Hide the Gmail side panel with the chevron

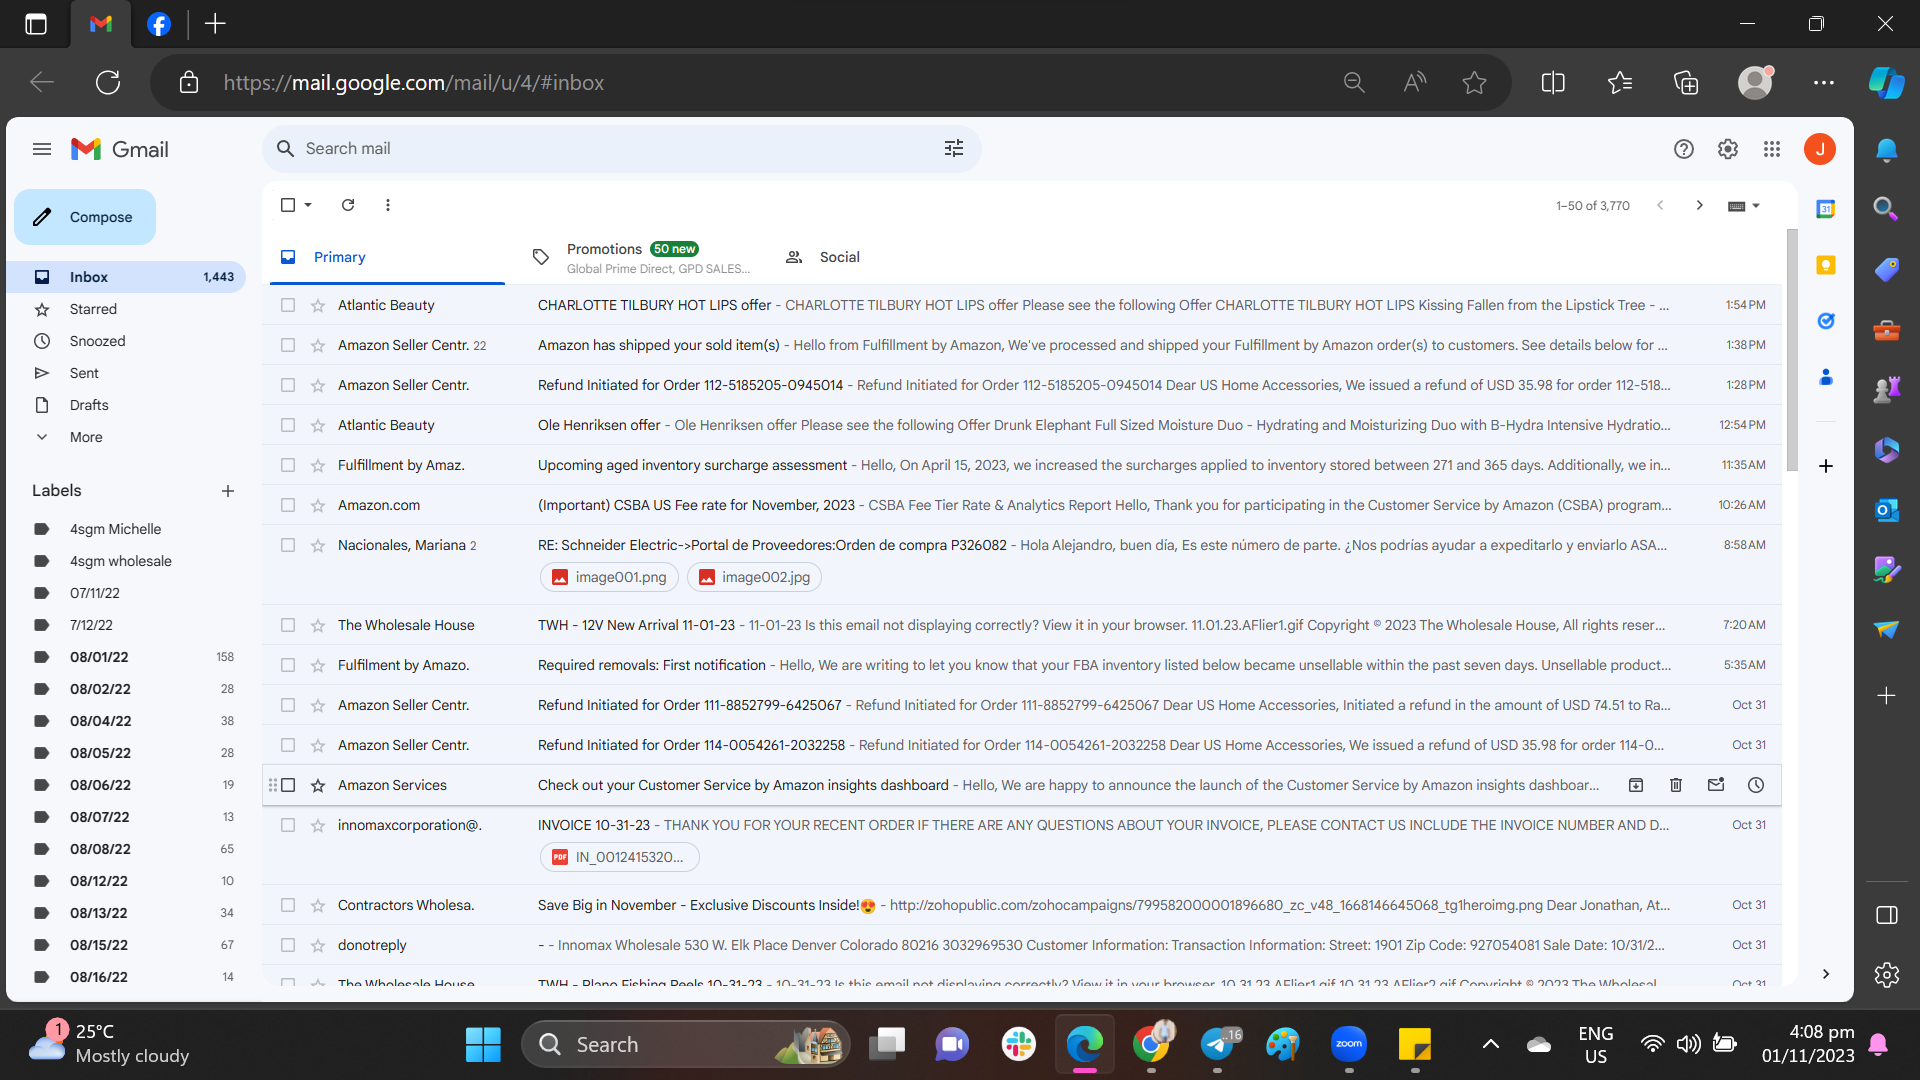pyautogui.click(x=1826, y=974)
